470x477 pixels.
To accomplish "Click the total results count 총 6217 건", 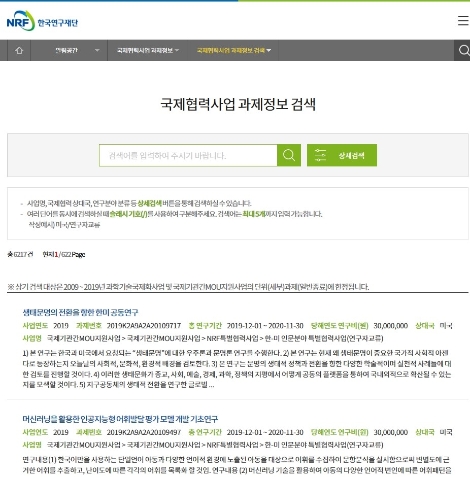I will 20,254.
